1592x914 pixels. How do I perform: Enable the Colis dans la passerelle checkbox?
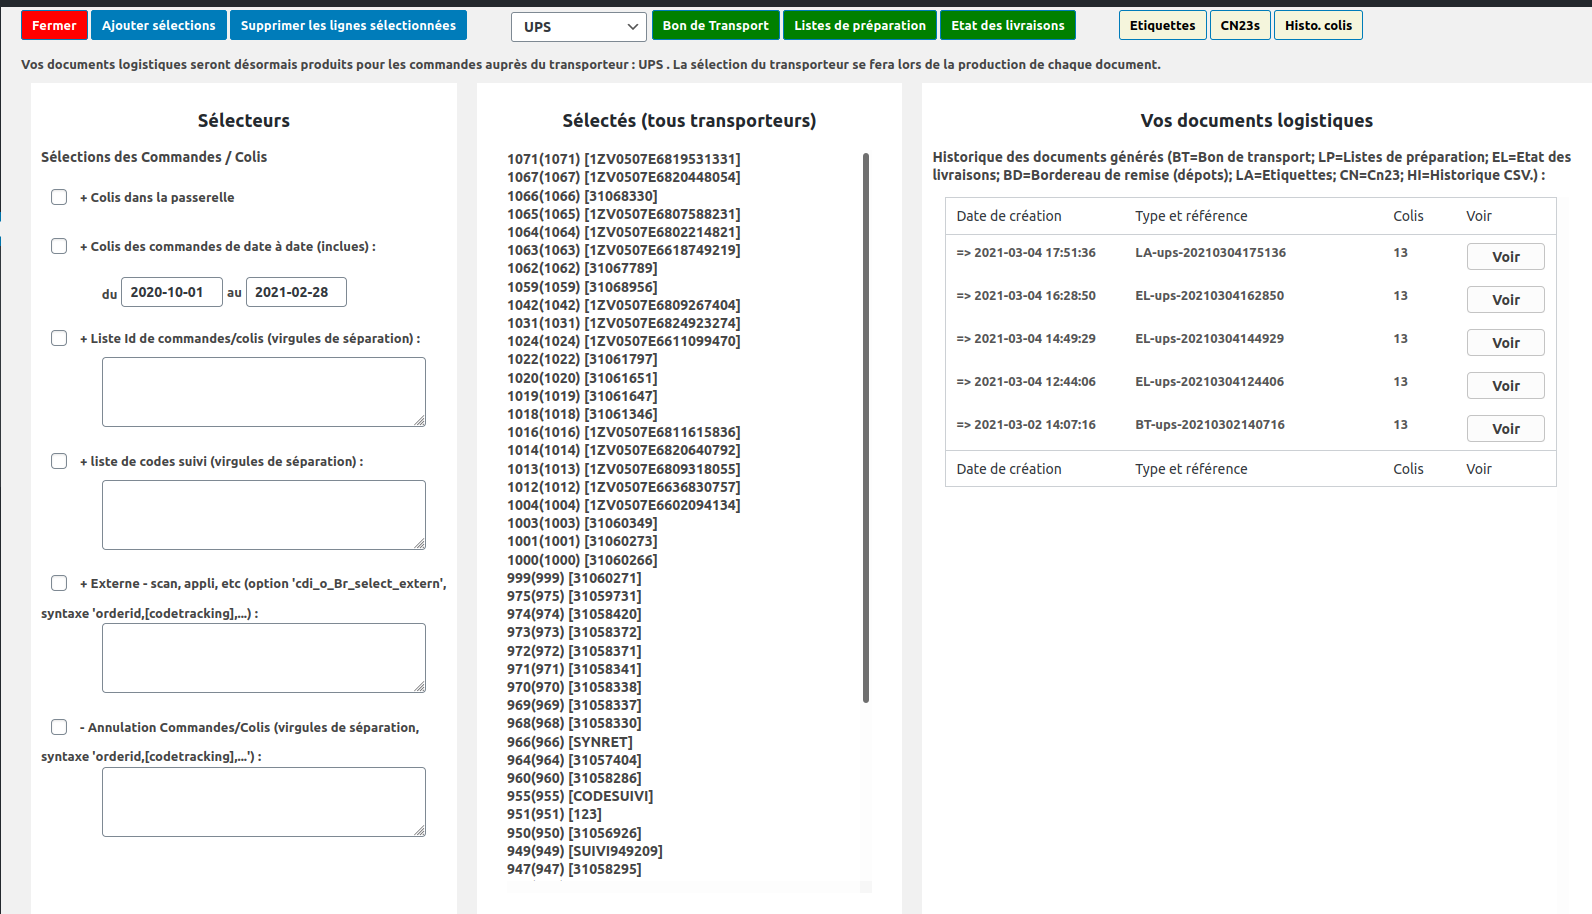coord(59,197)
